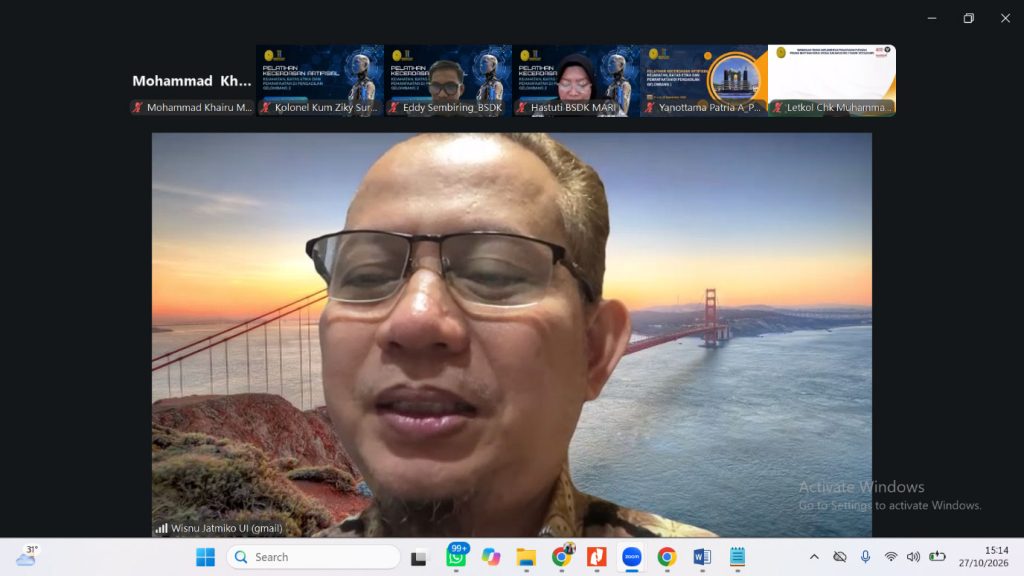Minimize the Zoom meeting window

(932, 18)
